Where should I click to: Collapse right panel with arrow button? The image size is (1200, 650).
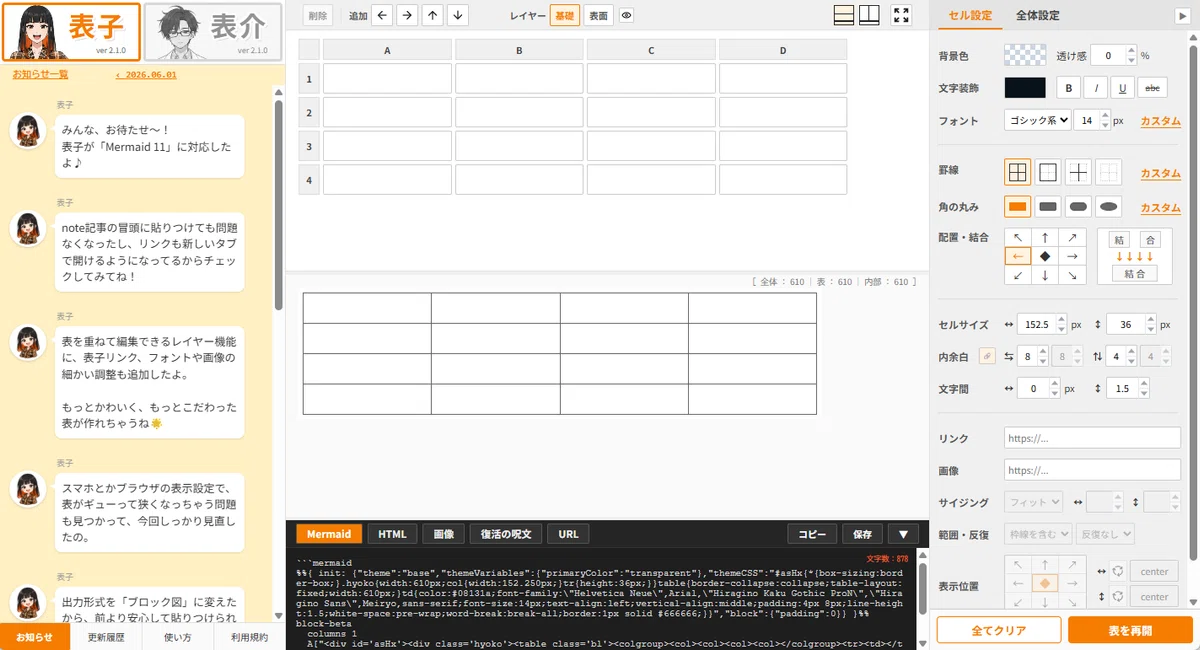[x=1184, y=15]
